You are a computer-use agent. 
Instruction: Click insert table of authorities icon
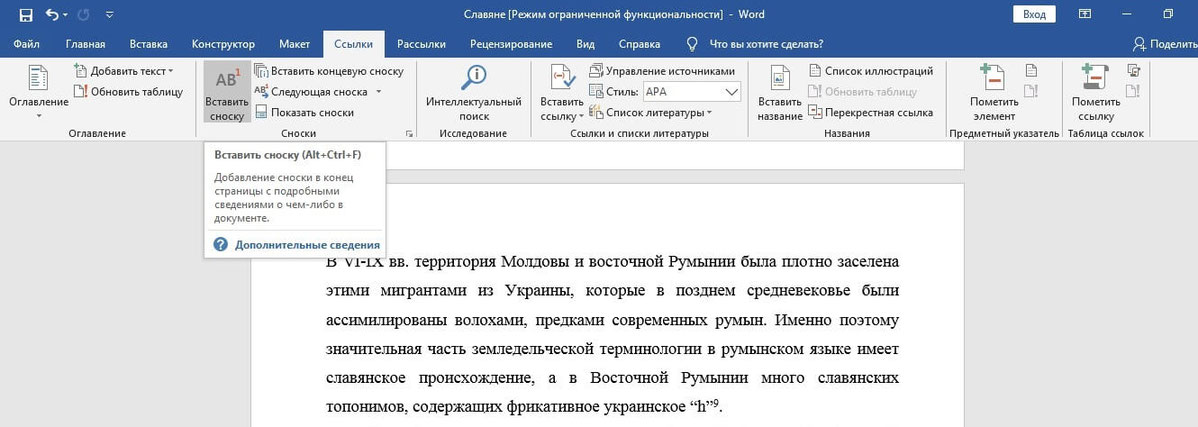click(x=1134, y=71)
